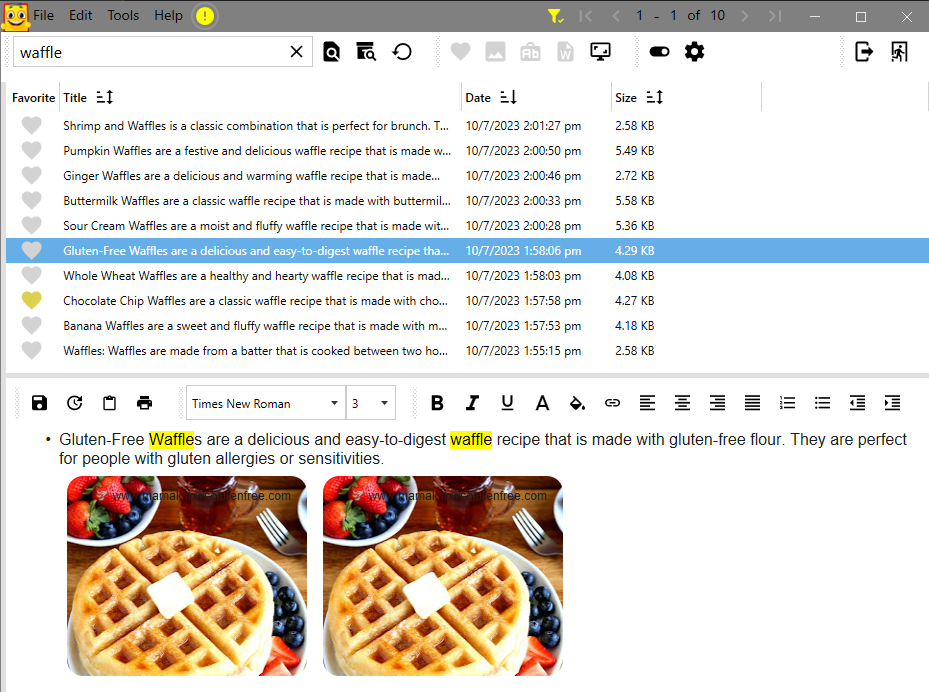Favorite the Sour Cream Waffles entry

tap(31, 225)
